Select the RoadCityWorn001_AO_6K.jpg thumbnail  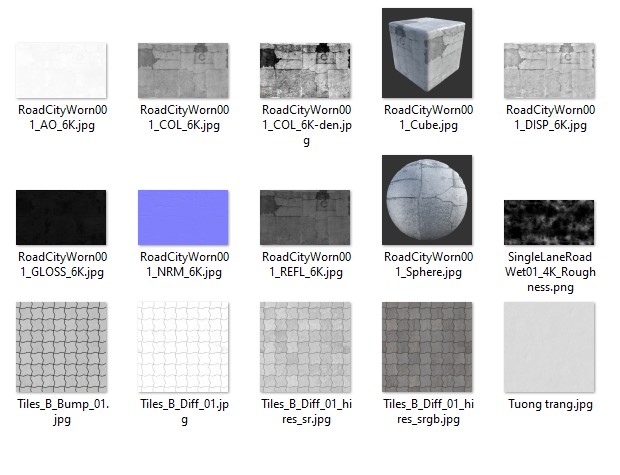click(x=61, y=70)
